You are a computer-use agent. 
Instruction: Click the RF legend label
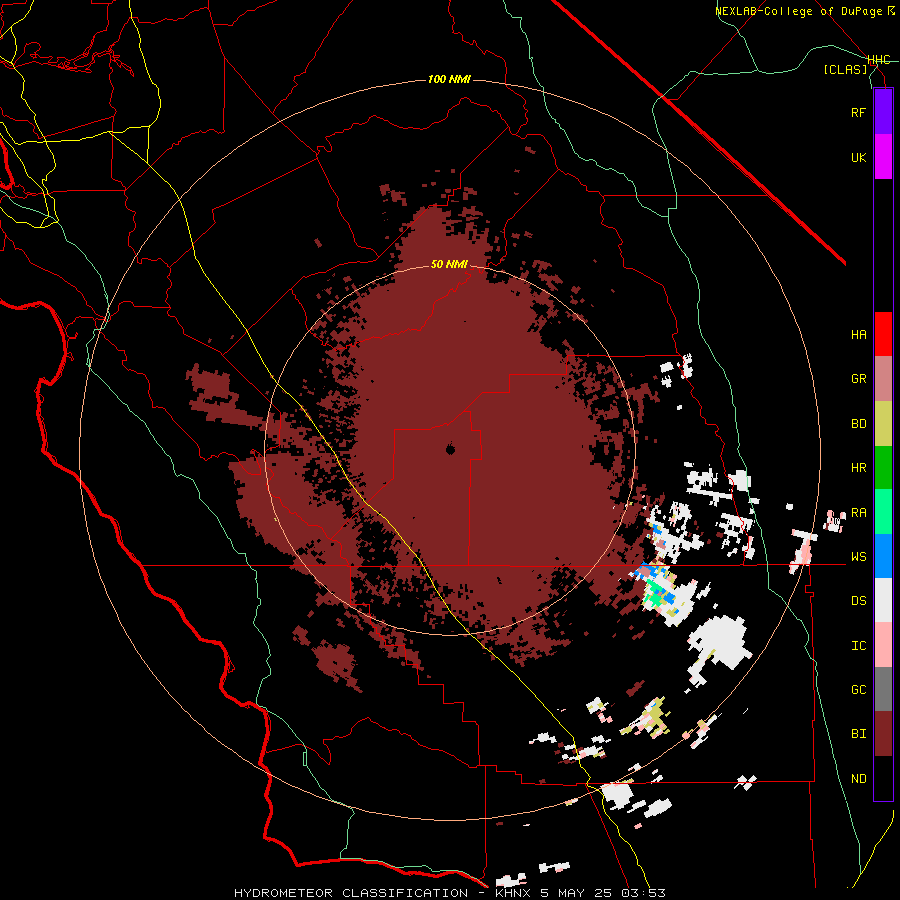tap(858, 112)
